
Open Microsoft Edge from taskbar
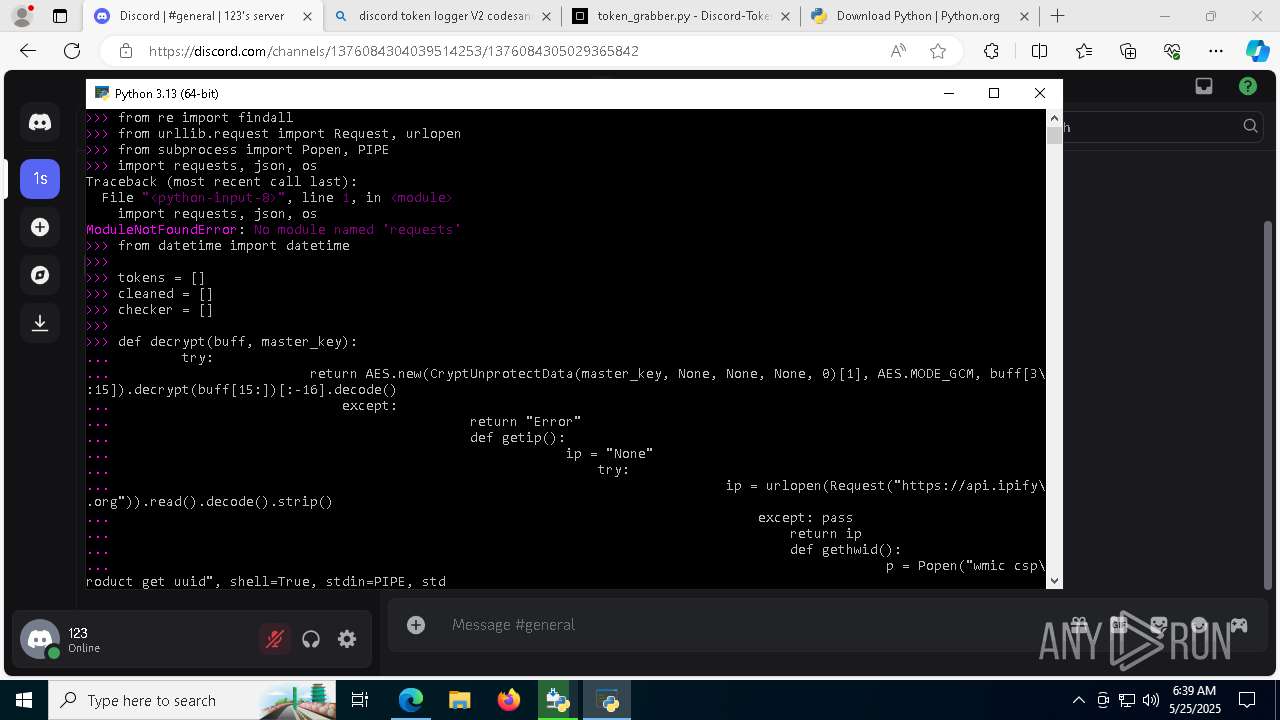coord(411,700)
